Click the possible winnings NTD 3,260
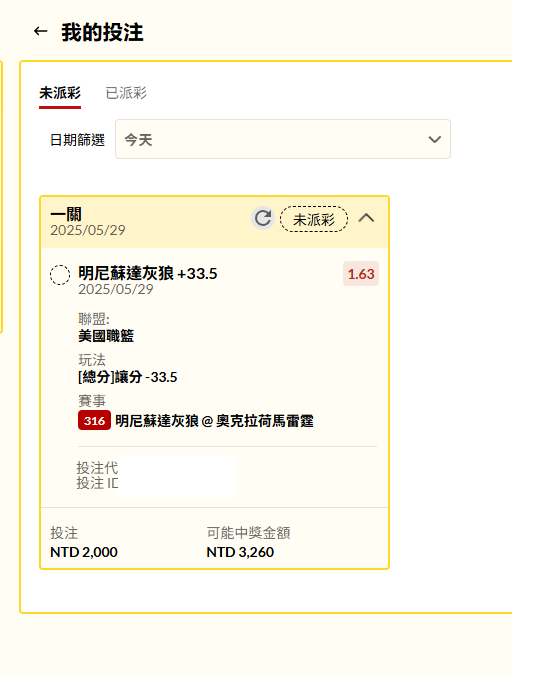Viewport: 546px width, 675px height. tap(240, 552)
